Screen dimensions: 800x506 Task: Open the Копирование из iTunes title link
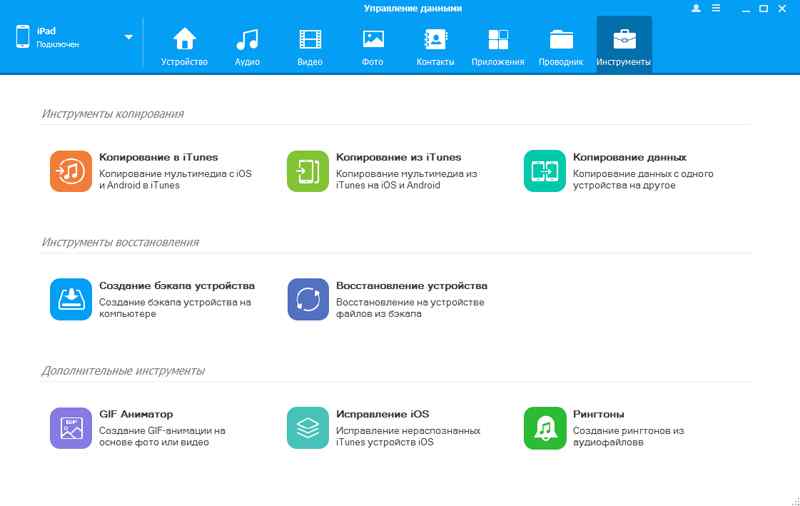(x=398, y=157)
